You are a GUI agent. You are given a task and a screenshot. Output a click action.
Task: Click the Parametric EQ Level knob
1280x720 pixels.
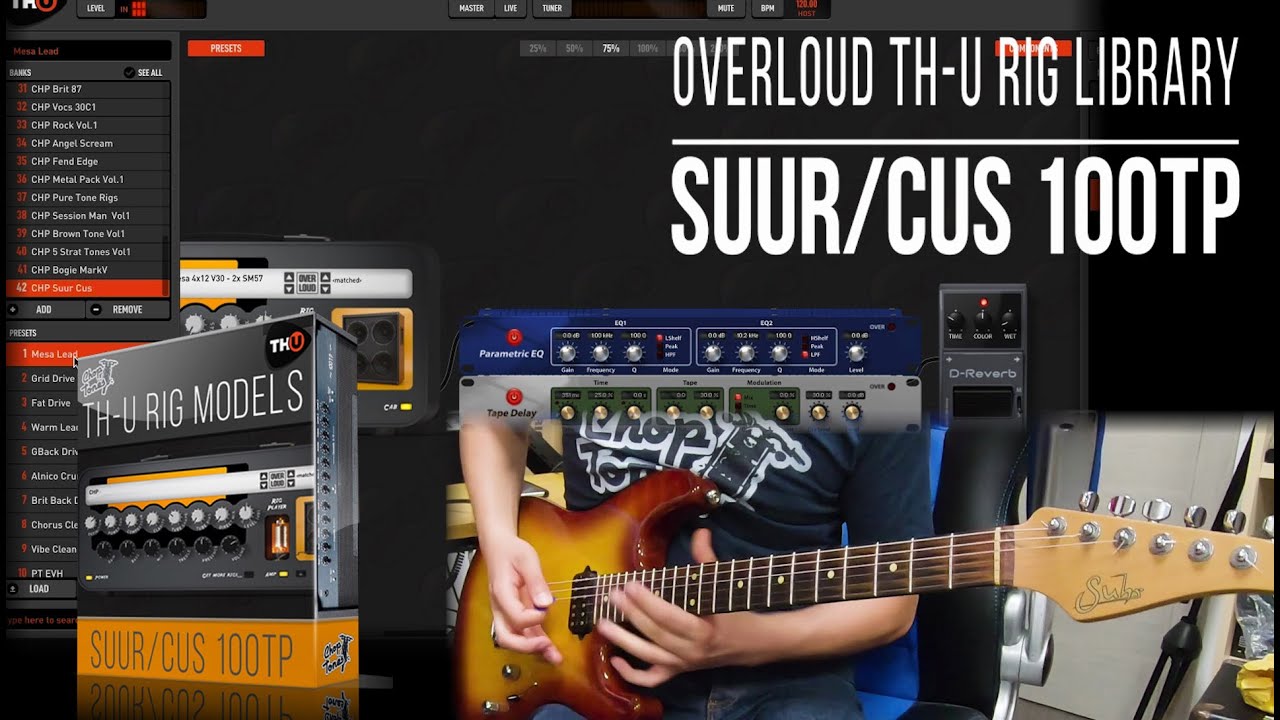coord(856,352)
